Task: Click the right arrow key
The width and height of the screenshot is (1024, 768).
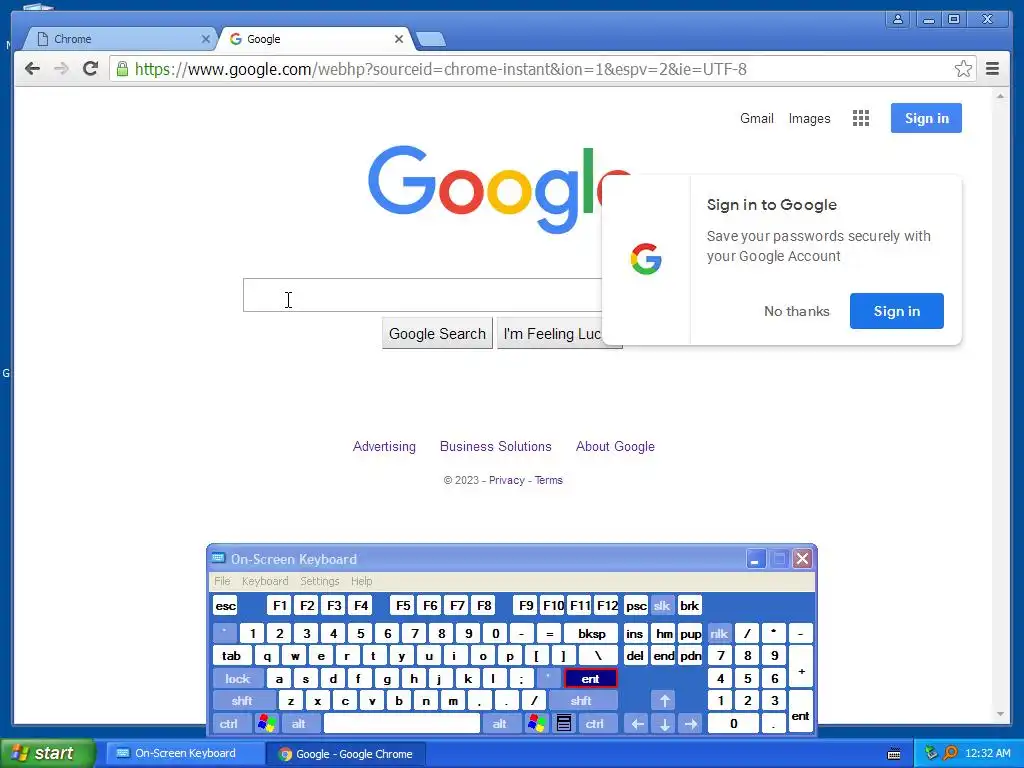Action: coord(691,724)
